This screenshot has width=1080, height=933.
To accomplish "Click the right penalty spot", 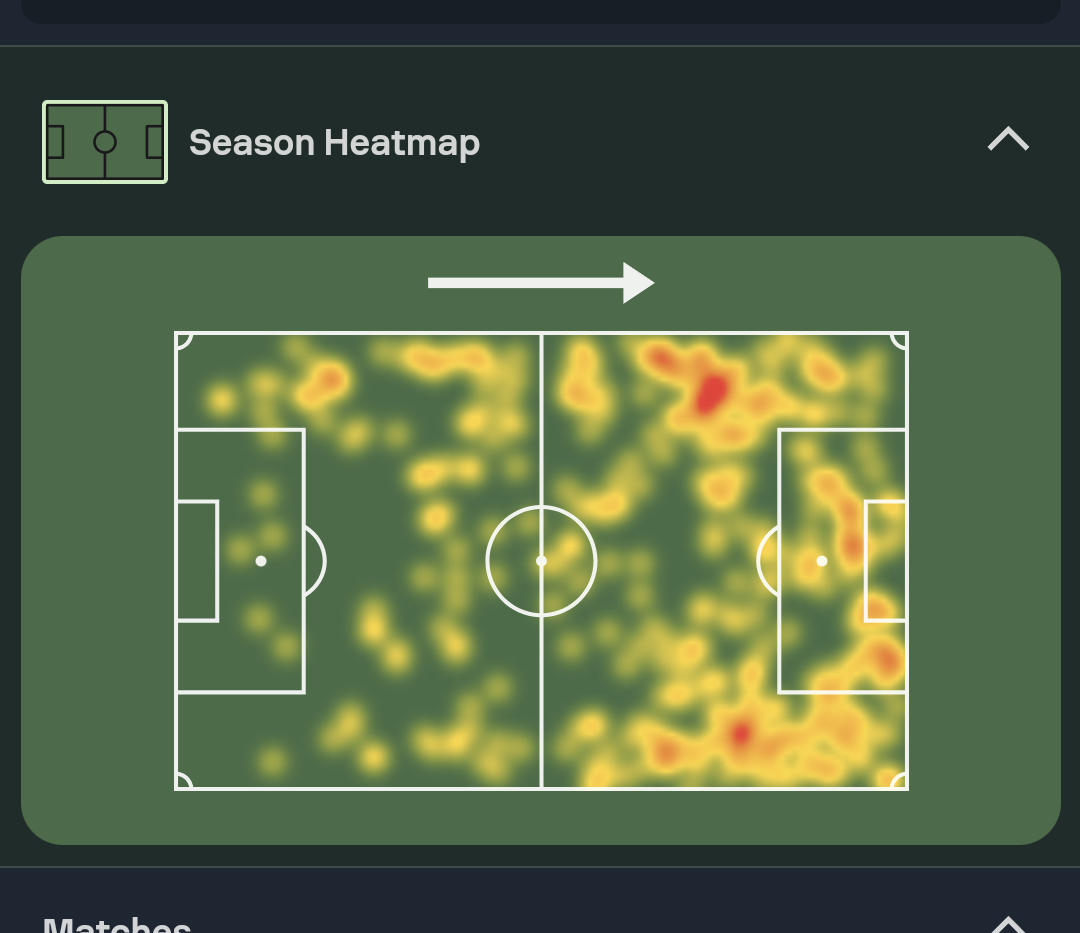I will pos(822,561).
